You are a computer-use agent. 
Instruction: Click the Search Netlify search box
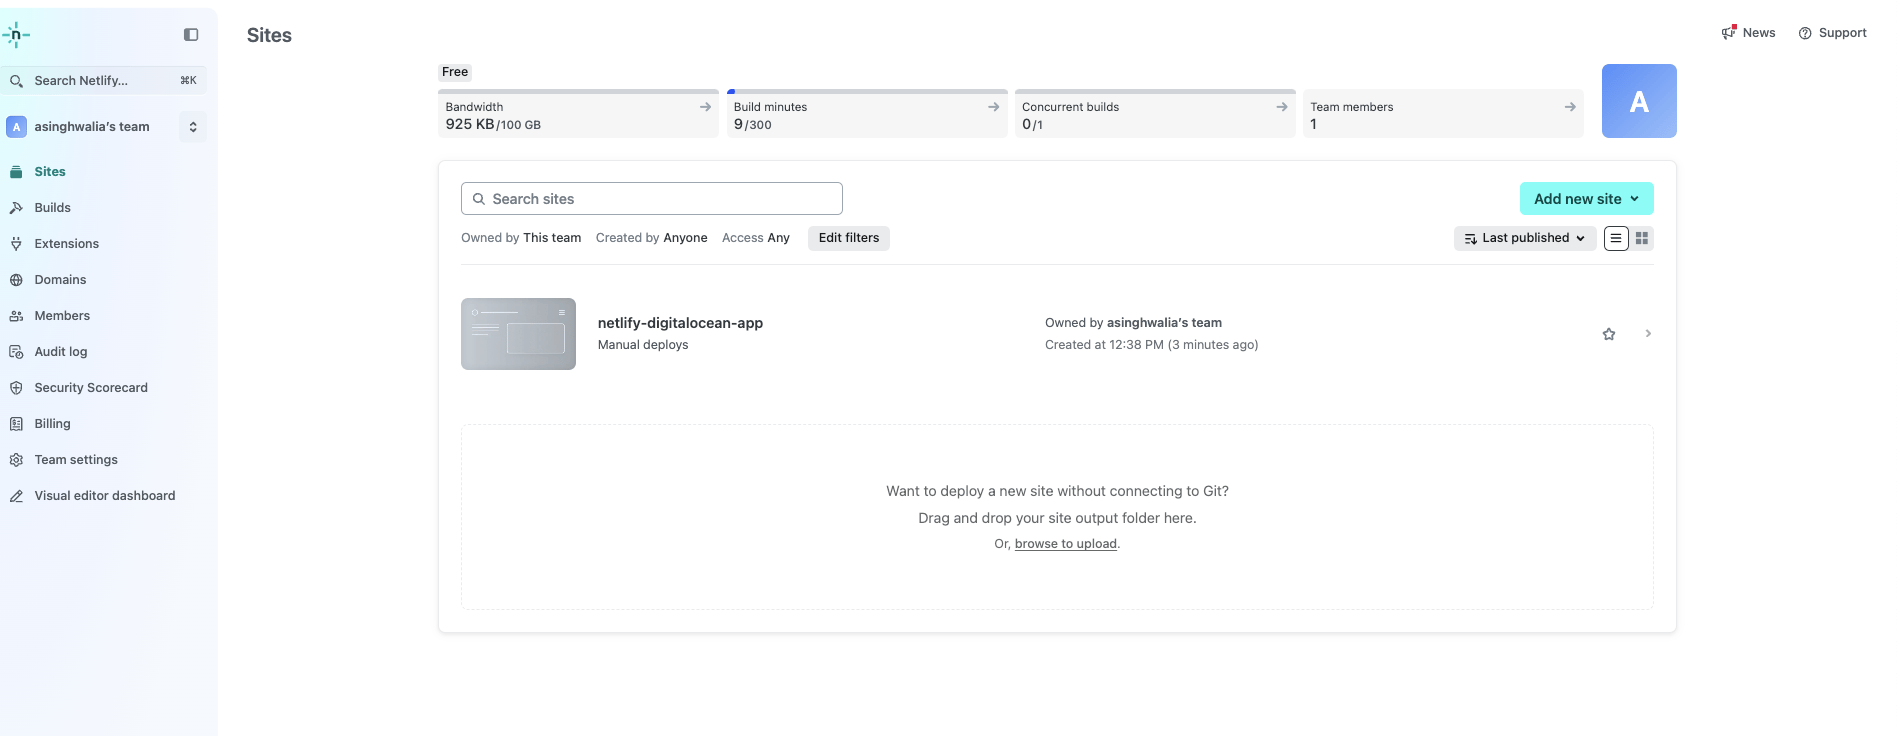(x=103, y=81)
